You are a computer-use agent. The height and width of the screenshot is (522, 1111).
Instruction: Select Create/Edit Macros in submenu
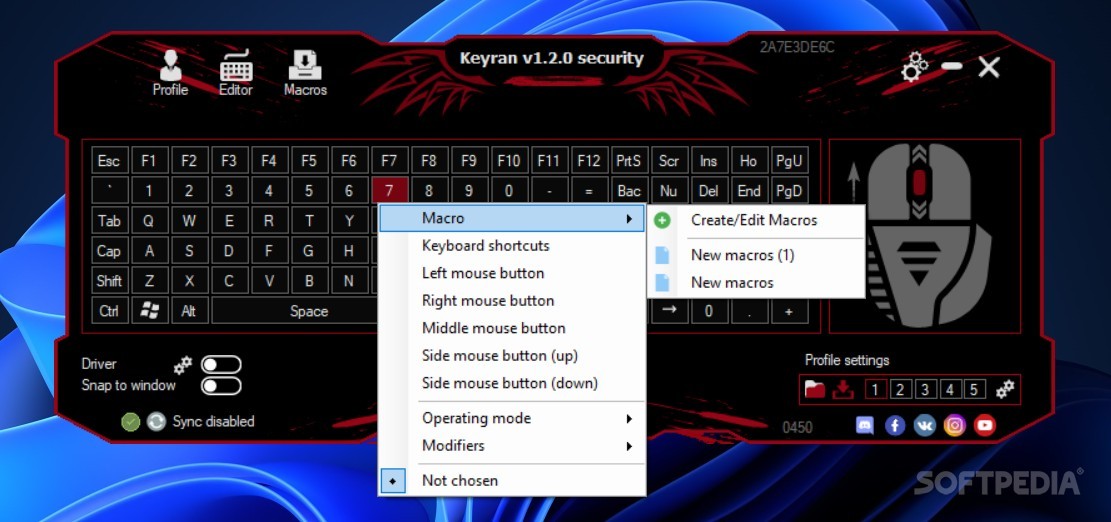coord(755,220)
